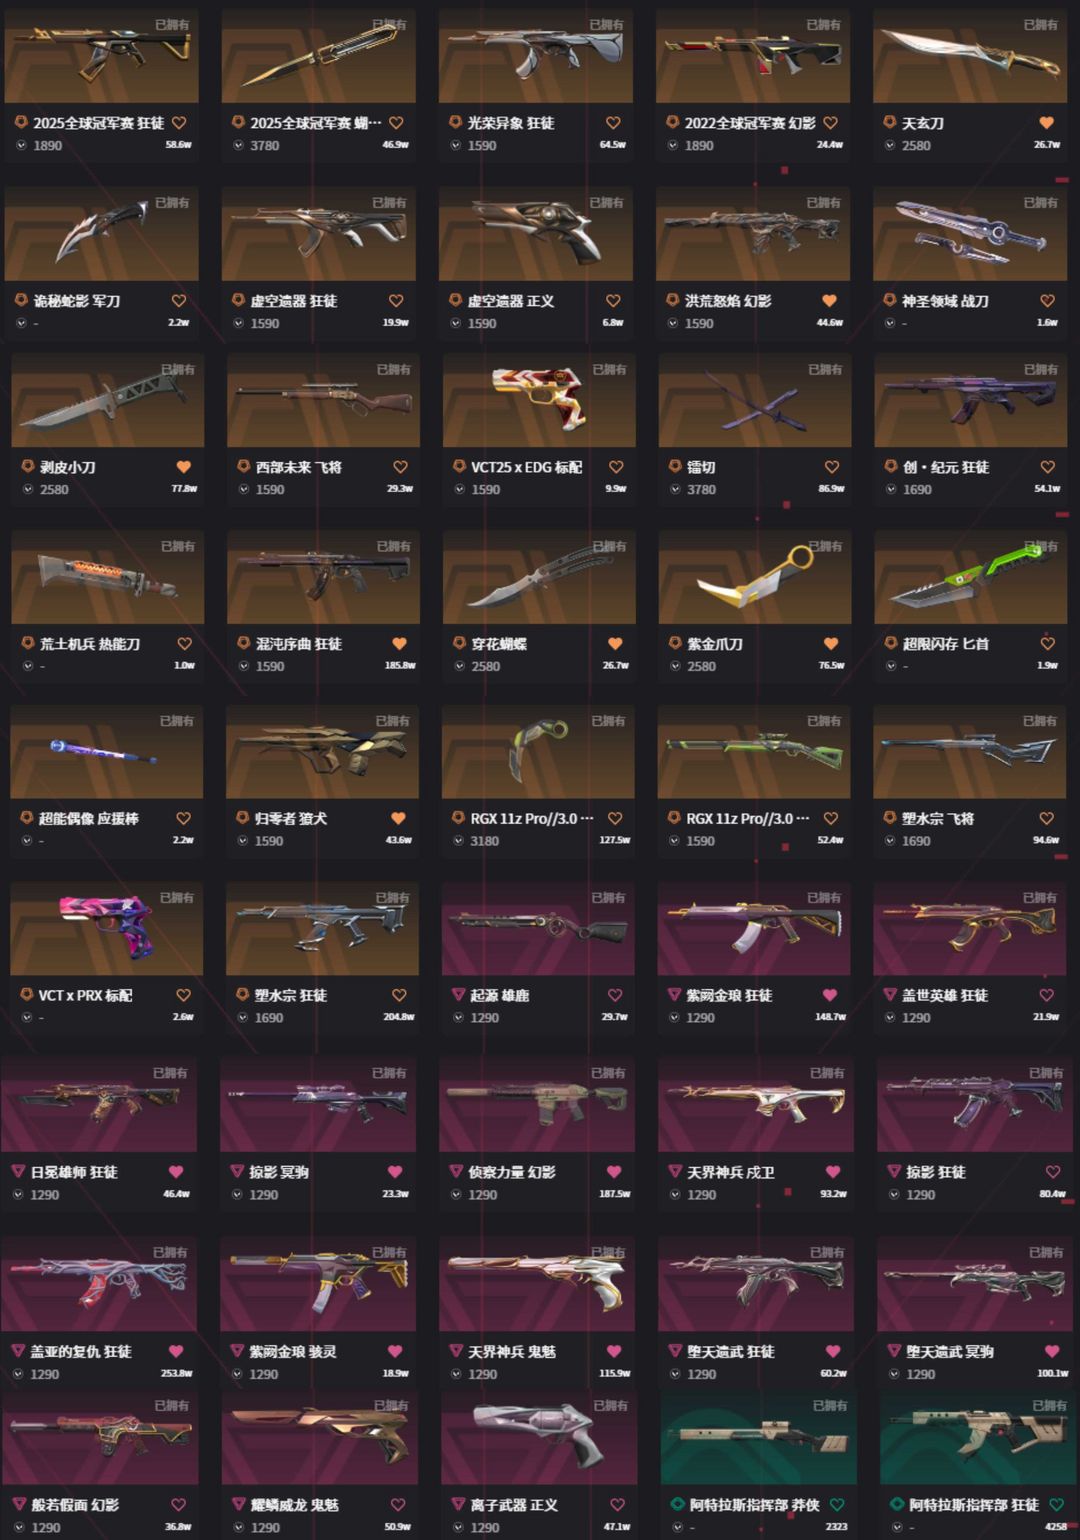Open the 超能偶像 应援棒 thumbnail
The height and width of the screenshot is (1540, 1080).
pyautogui.click(x=107, y=752)
